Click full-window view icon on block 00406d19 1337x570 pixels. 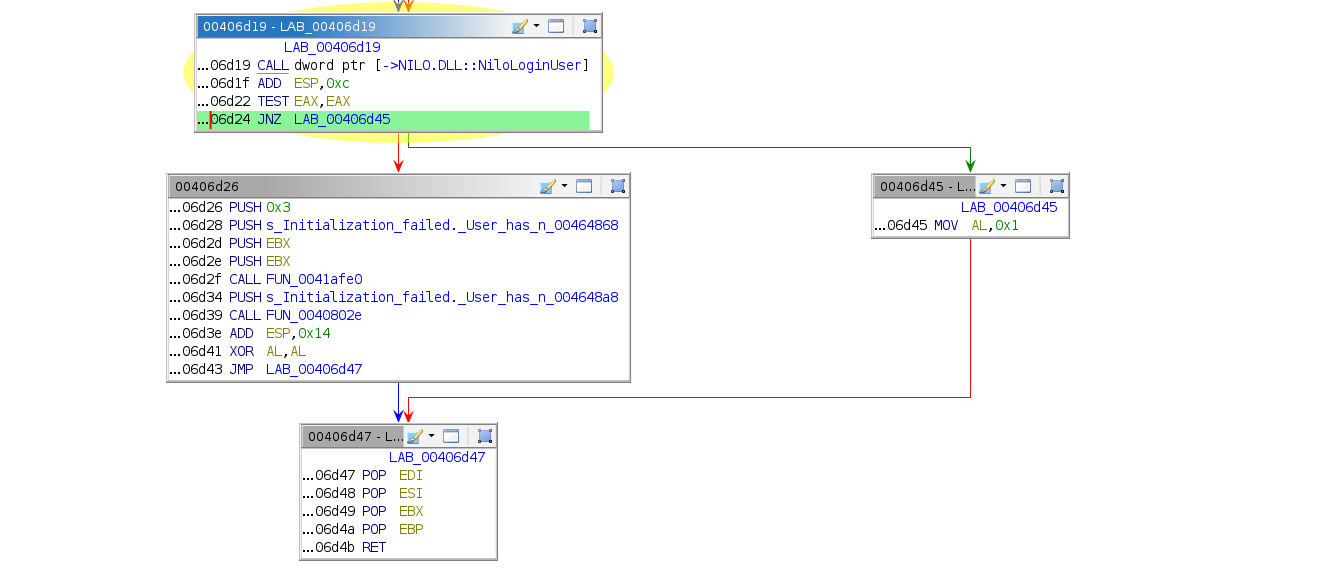click(556, 26)
